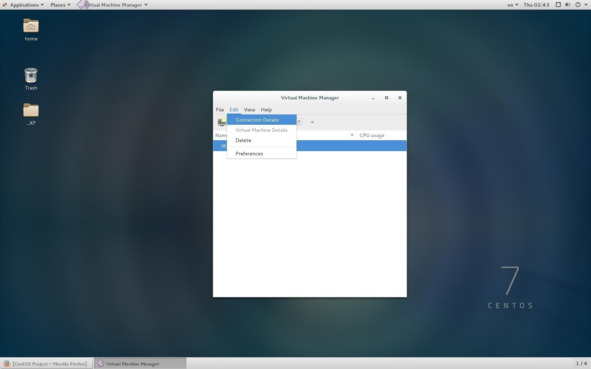Open the File menu
Screen dimensions: 591x369
pyautogui.click(x=220, y=110)
